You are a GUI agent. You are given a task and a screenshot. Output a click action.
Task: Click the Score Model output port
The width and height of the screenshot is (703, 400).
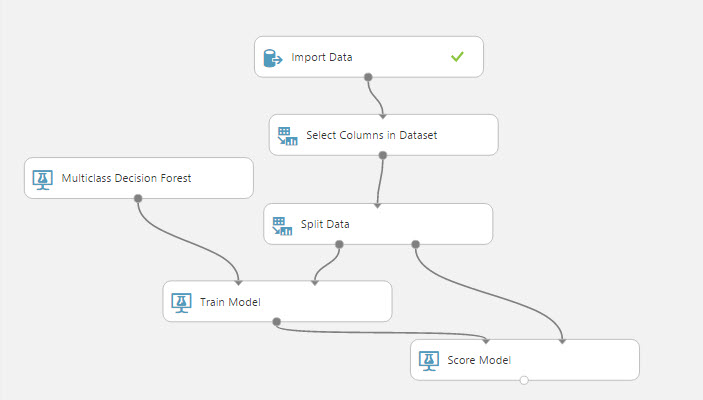(524, 380)
